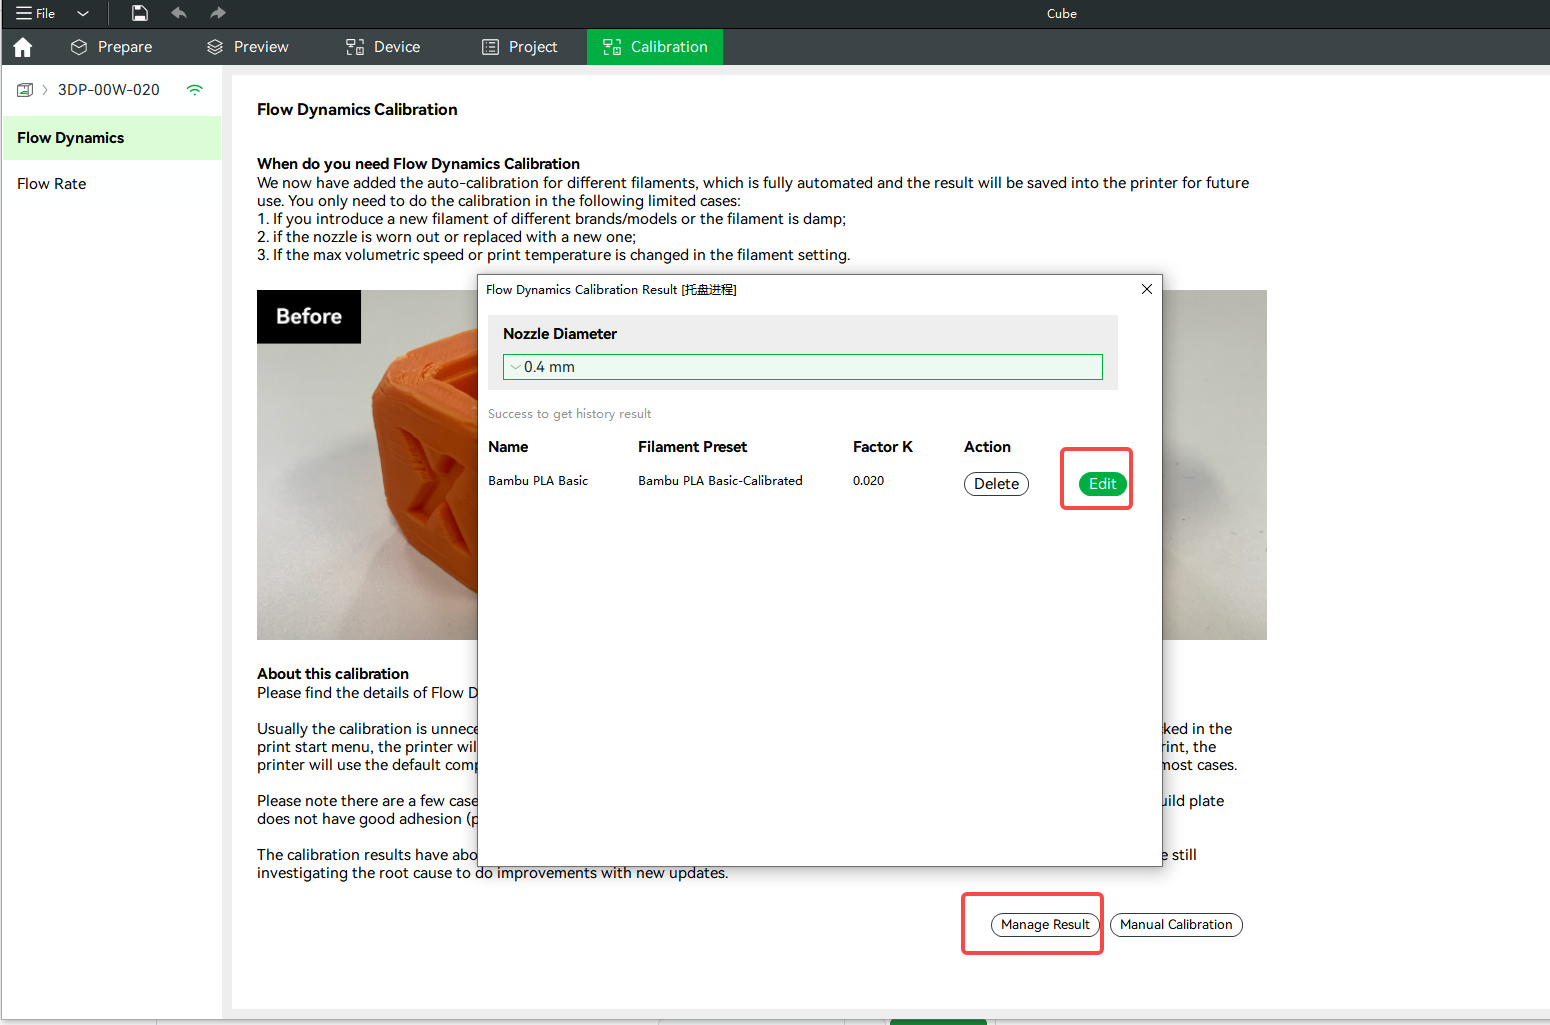Click the printer icon in the breadcrumb

[x=24, y=89]
